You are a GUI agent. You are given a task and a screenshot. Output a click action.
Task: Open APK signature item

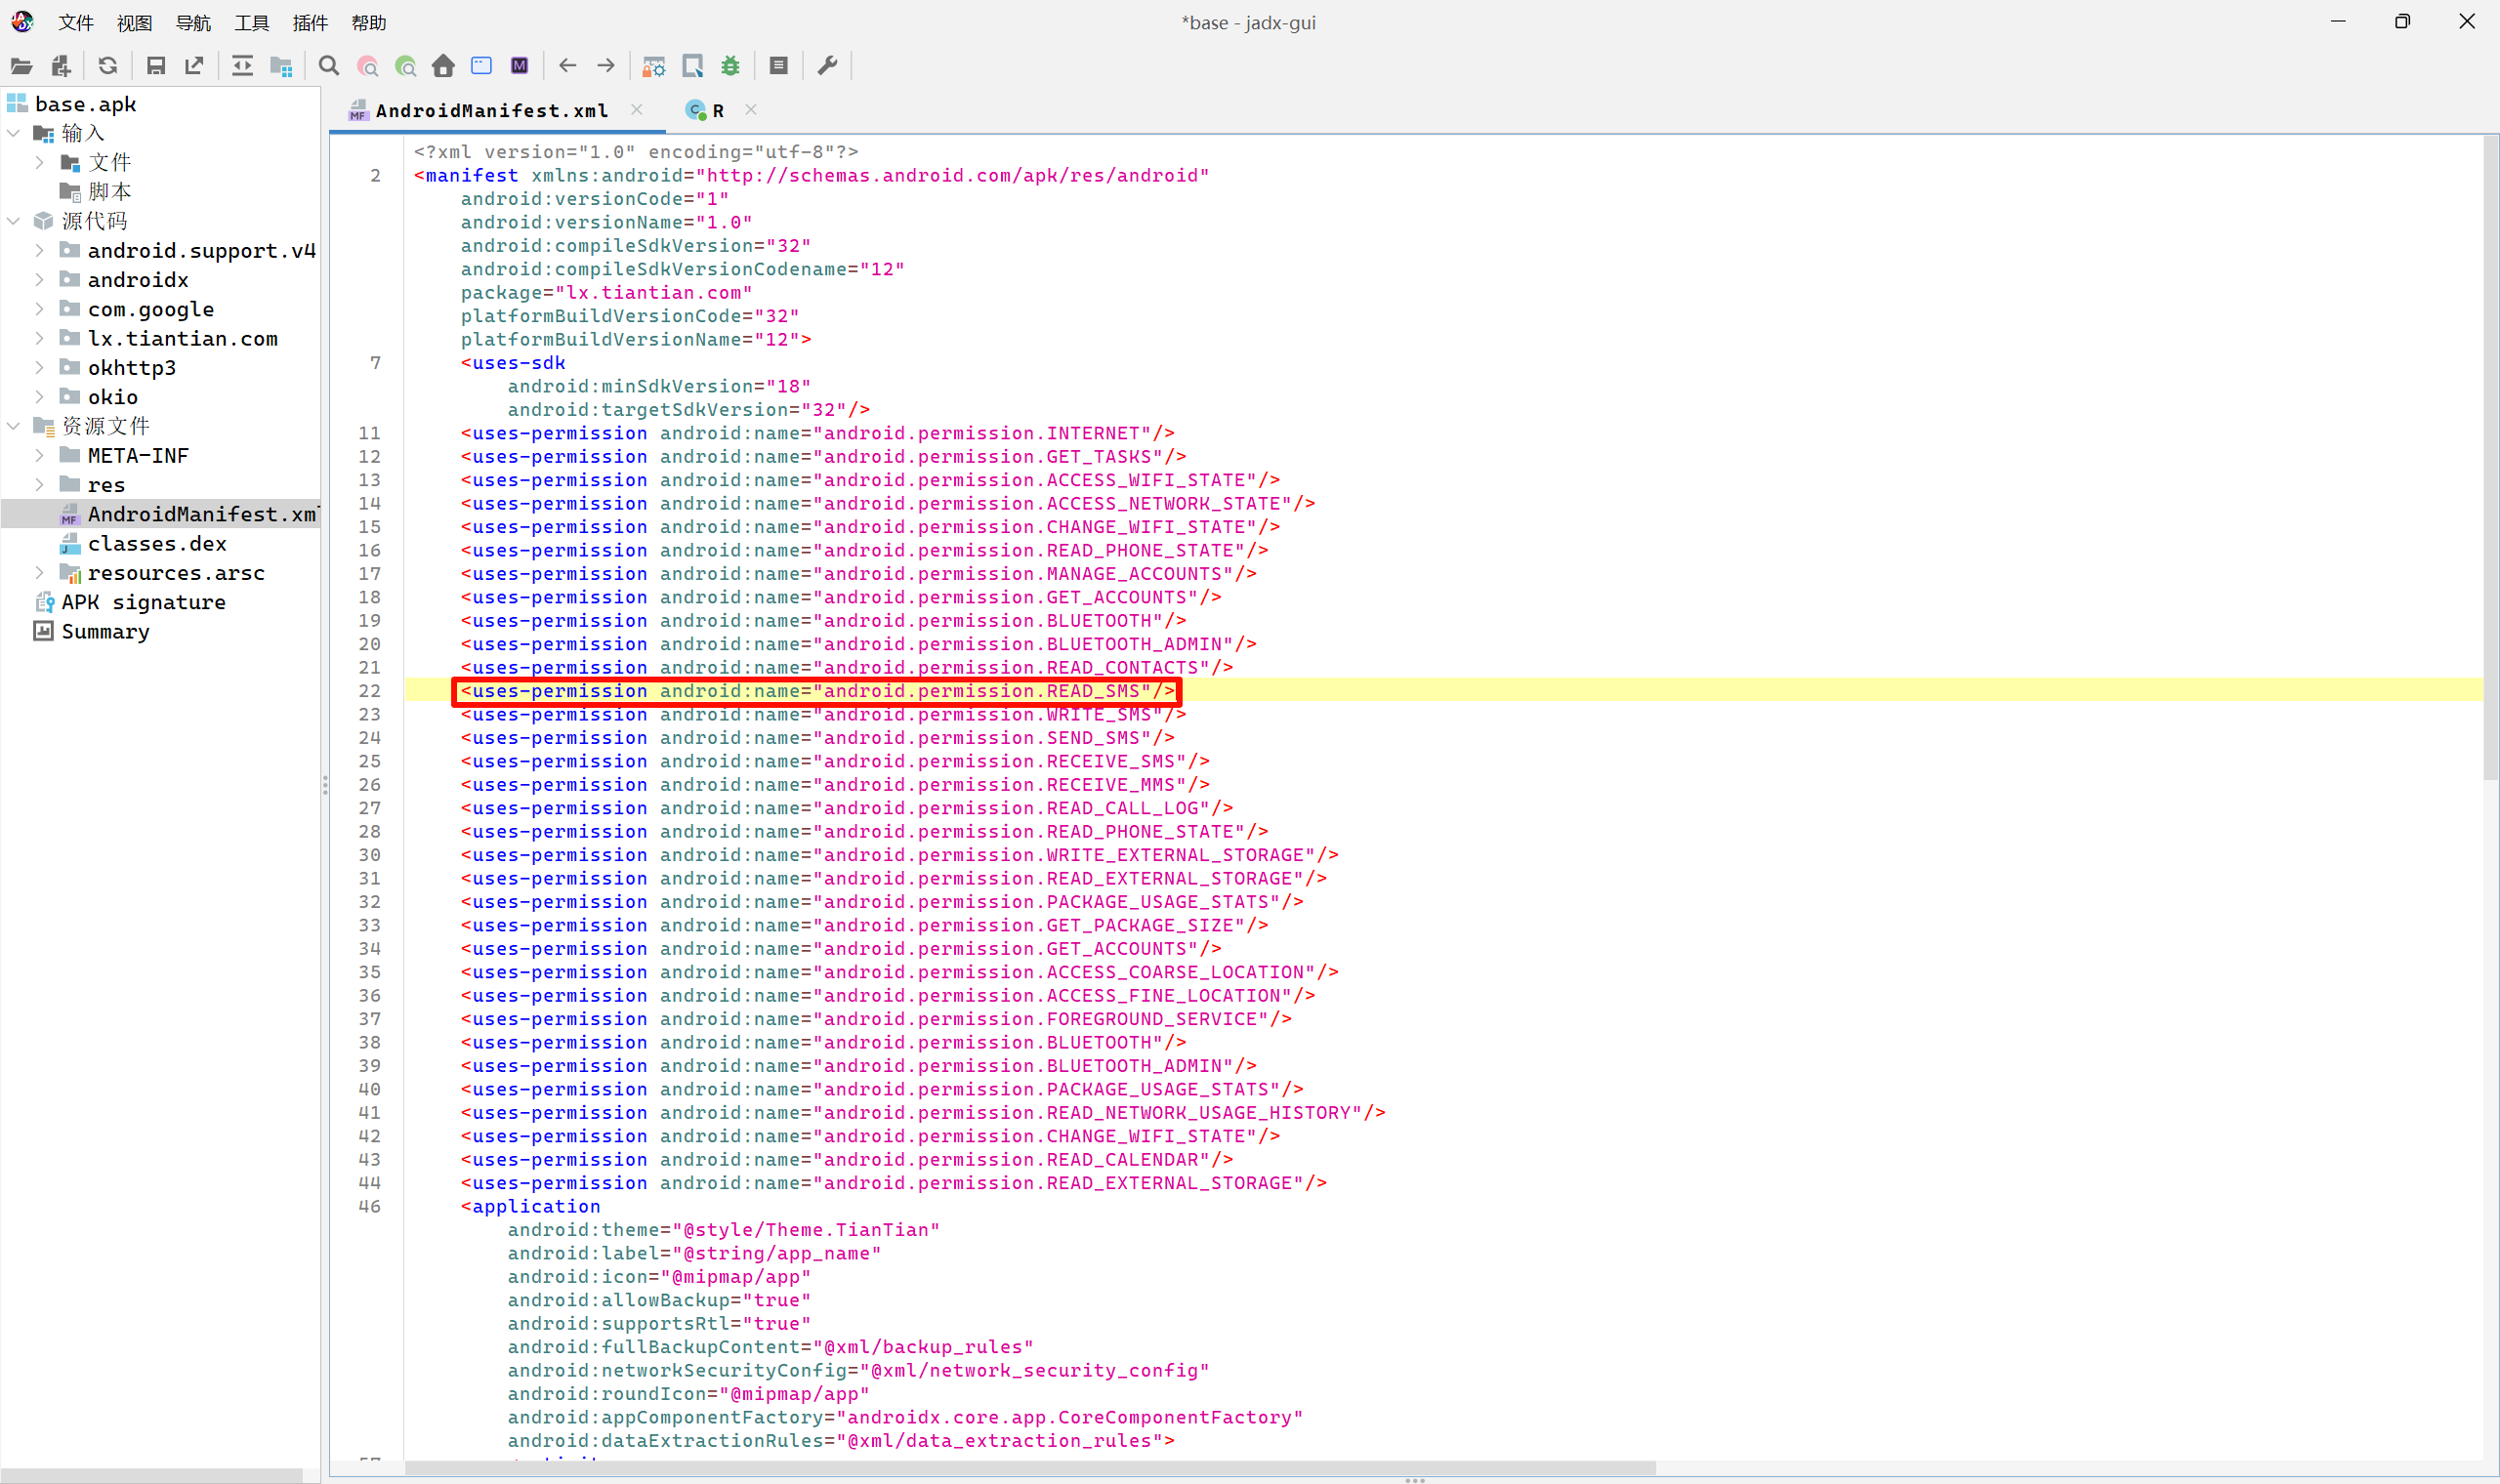(131, 602)
